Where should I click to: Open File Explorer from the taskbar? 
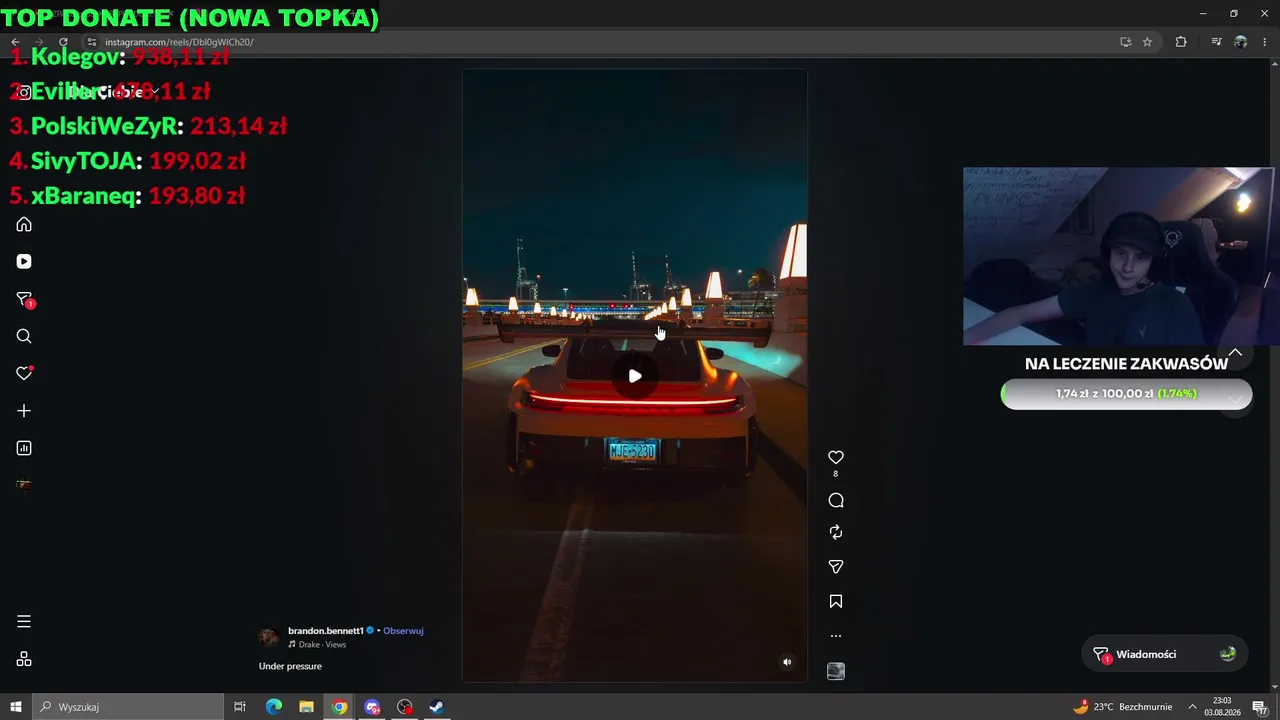pyautogui.click(x=307, y=707)
